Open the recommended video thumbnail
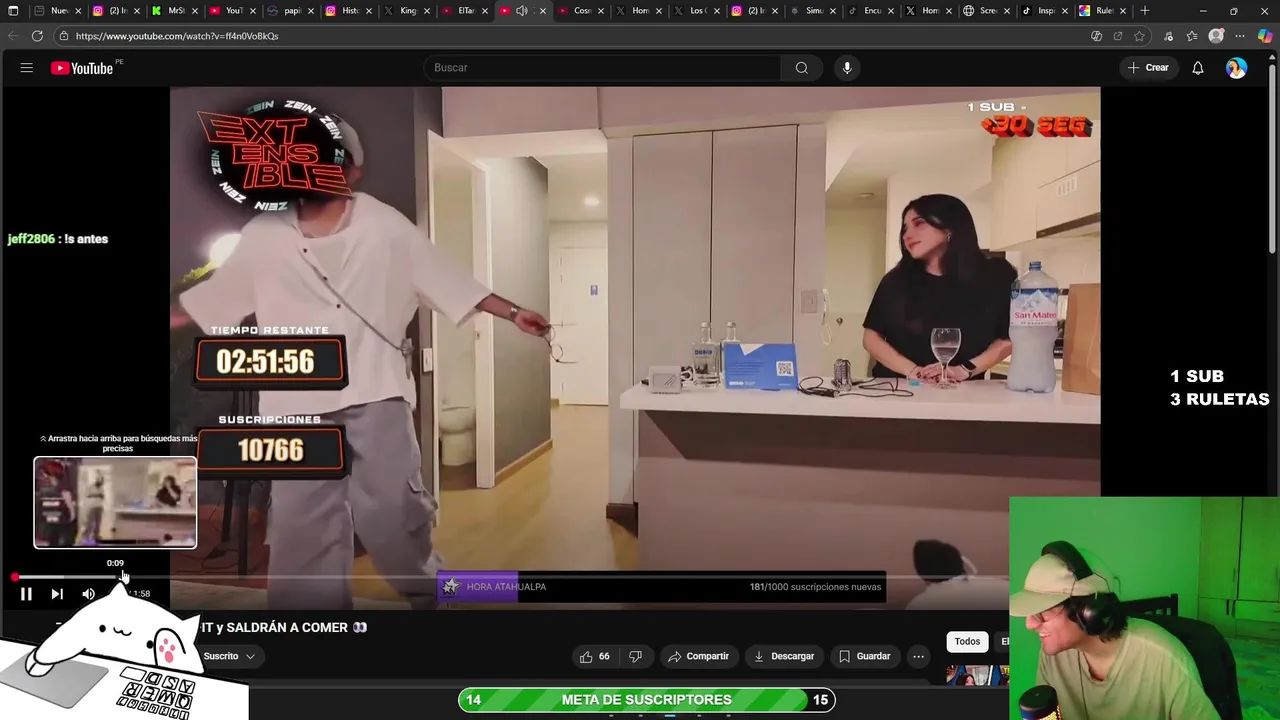The width and height of the screenshot is (1280, 720). [977, 675]
